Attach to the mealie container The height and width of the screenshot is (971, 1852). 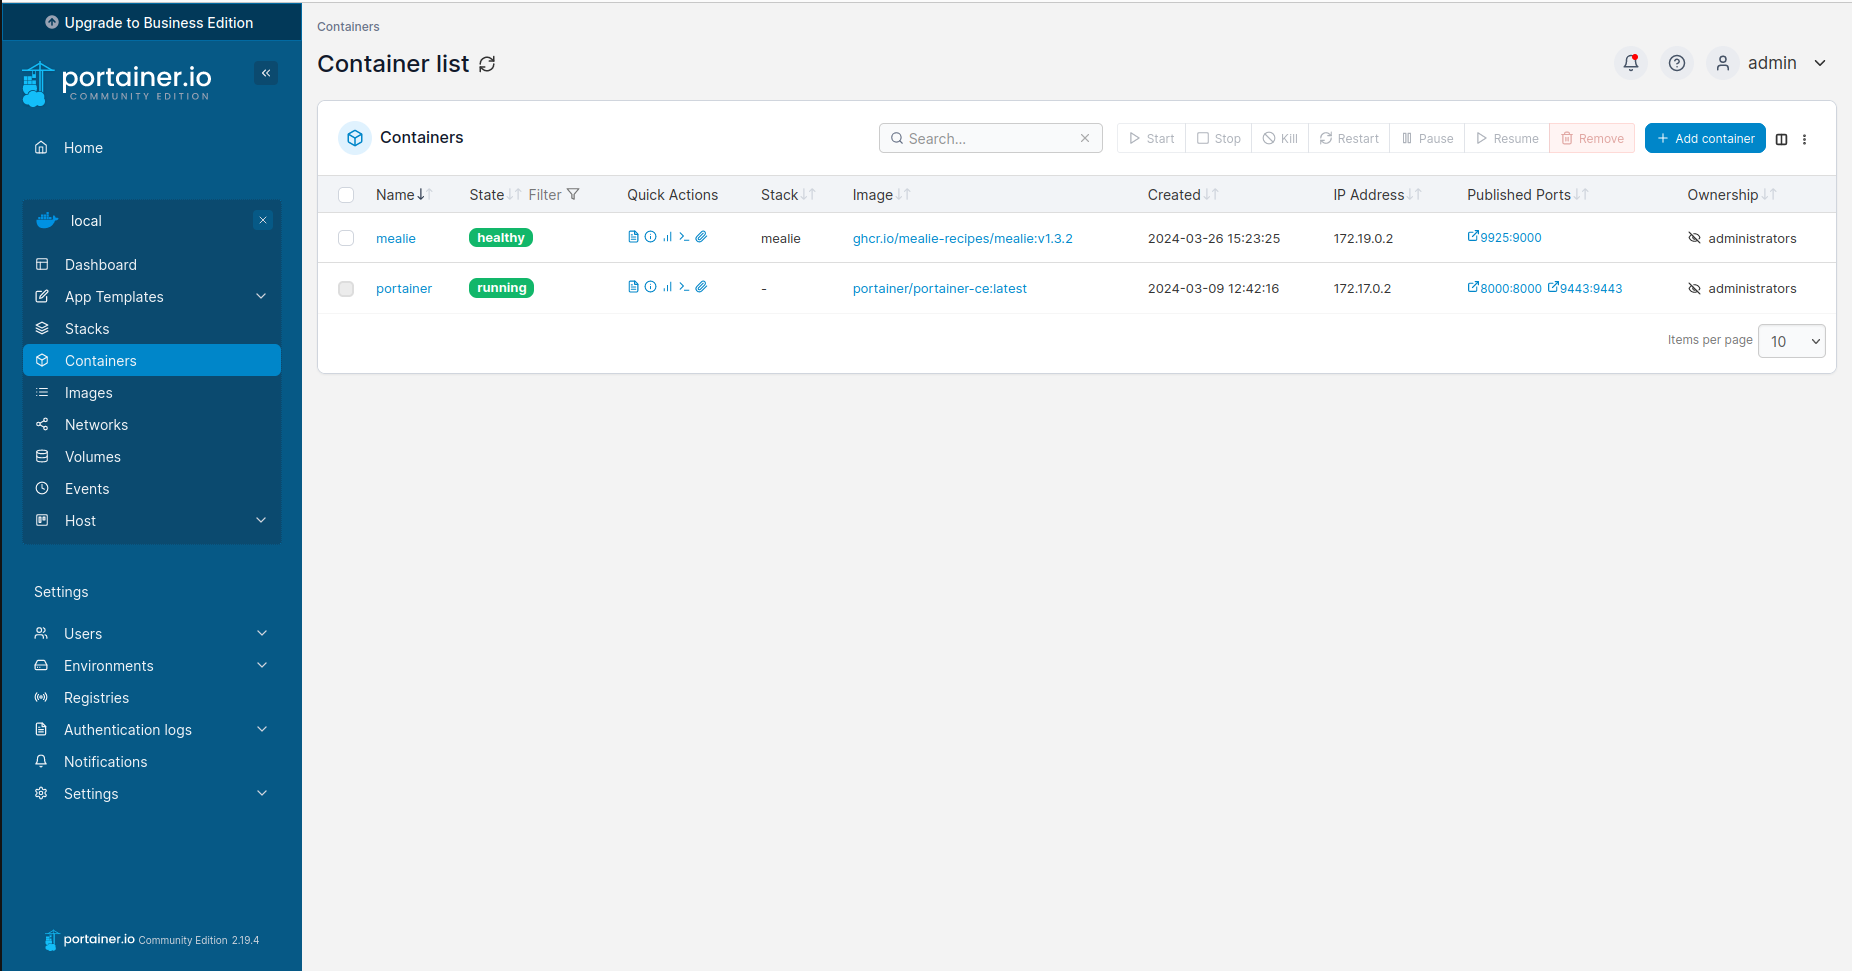[702, 237]
